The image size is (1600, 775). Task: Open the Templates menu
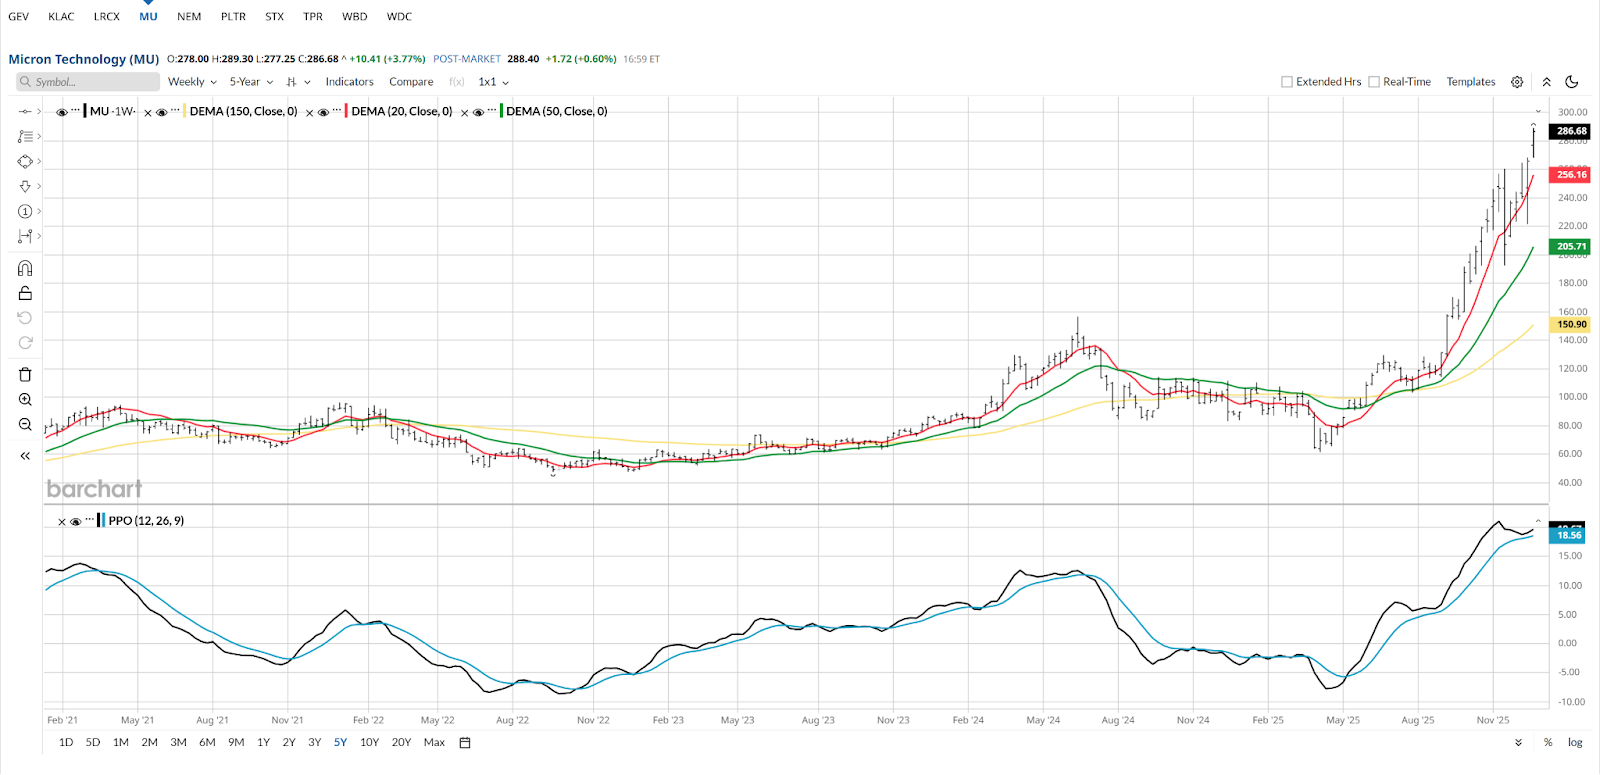click(1471, 82)
